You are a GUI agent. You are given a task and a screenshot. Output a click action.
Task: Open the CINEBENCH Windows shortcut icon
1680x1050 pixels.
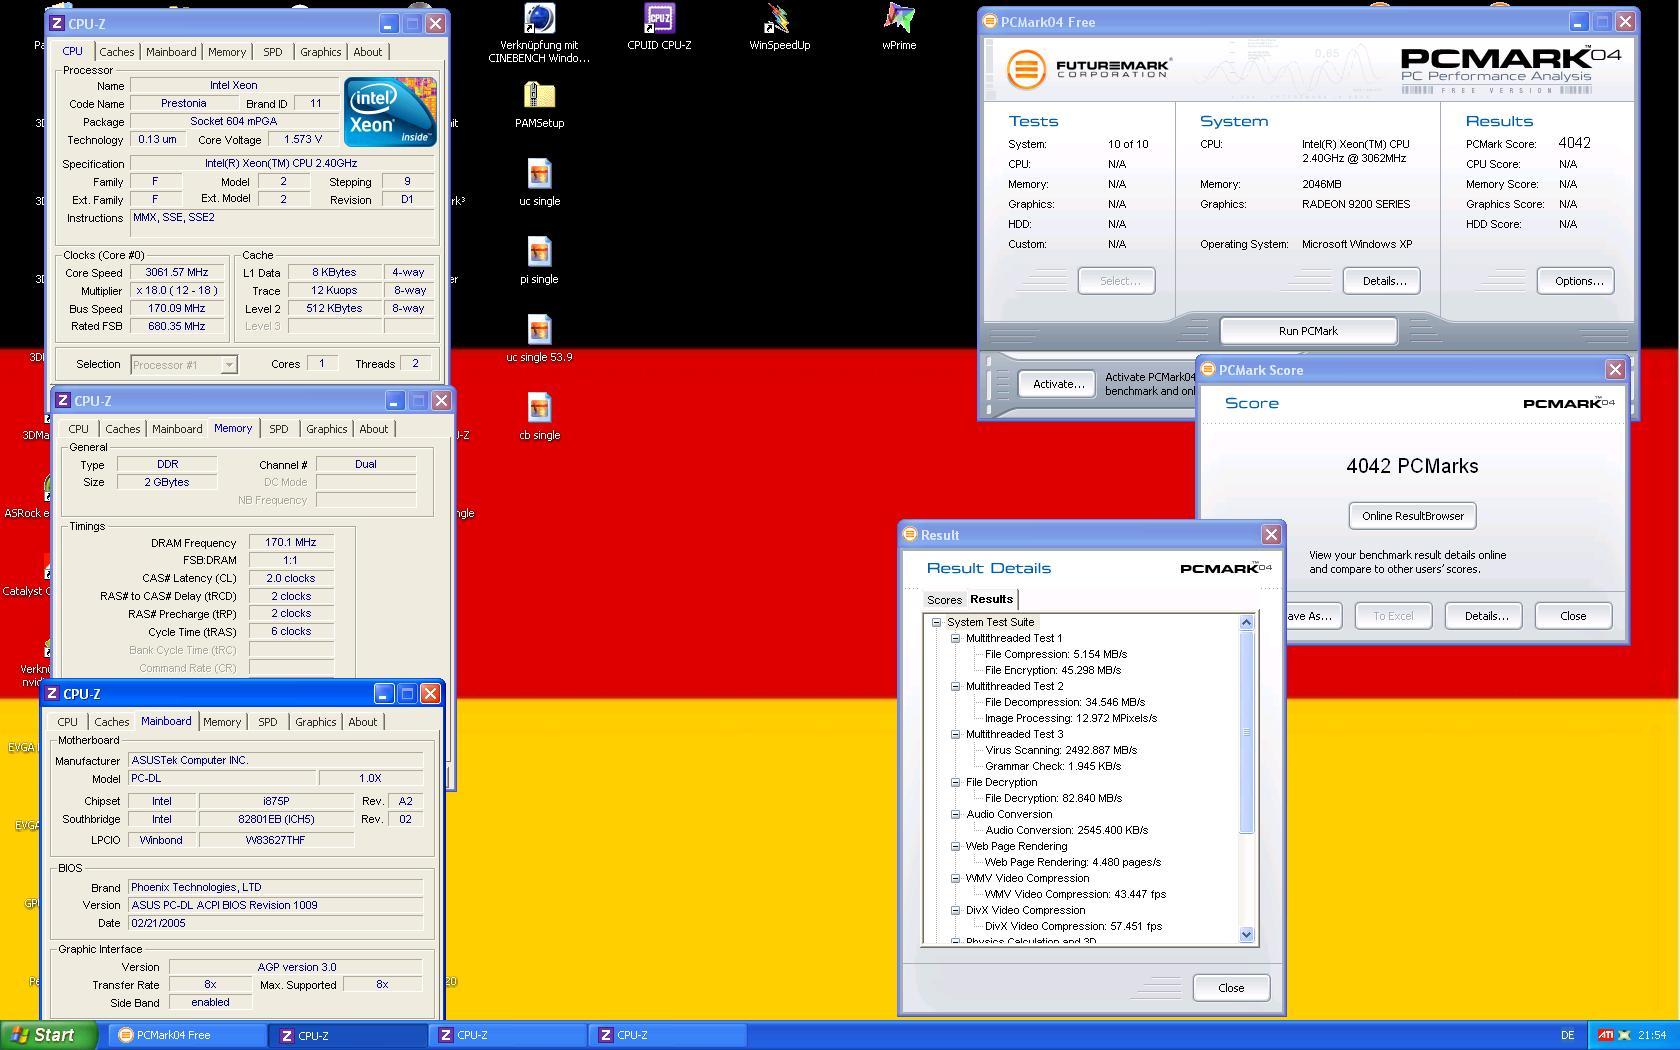(539, 20)
